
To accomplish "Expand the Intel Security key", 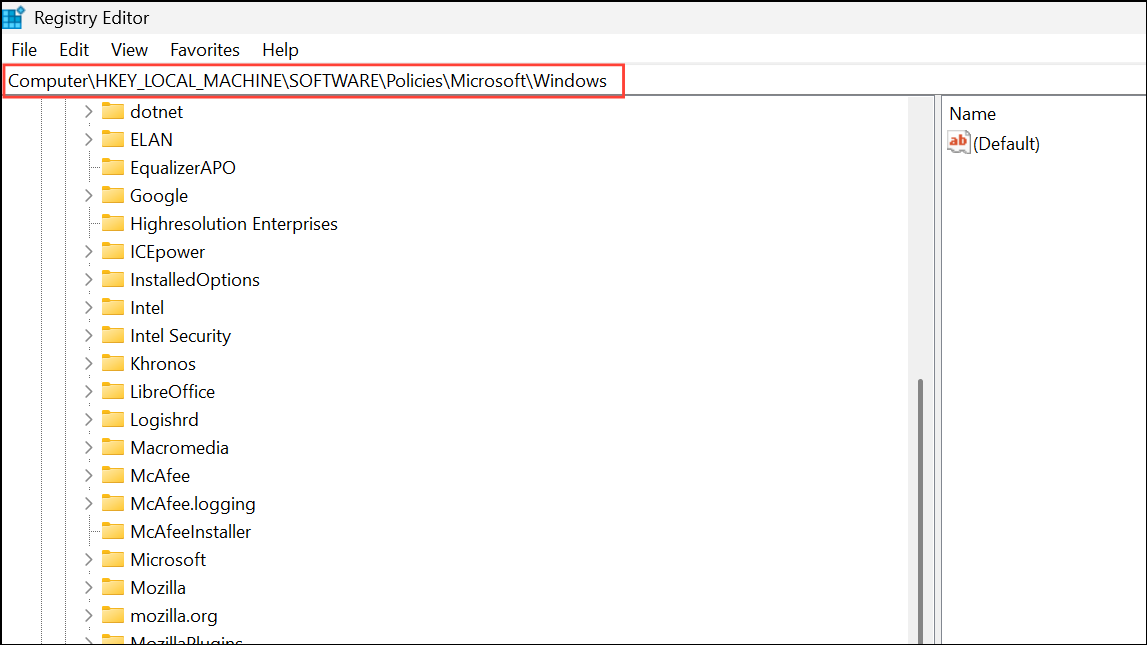I will coord(89,336).
